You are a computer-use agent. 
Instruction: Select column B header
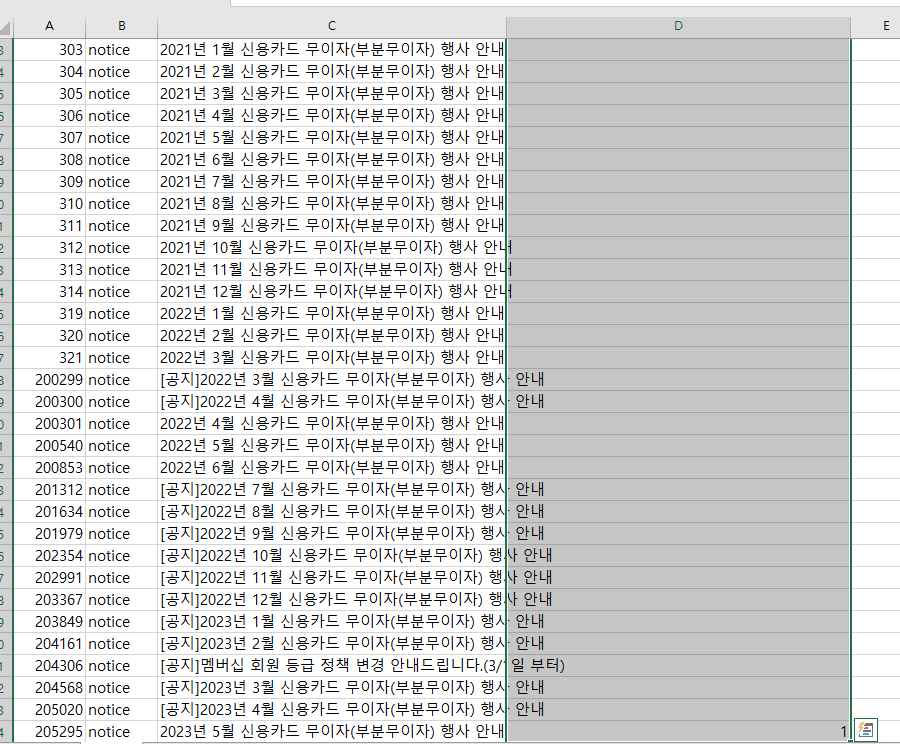click(122, 26)
